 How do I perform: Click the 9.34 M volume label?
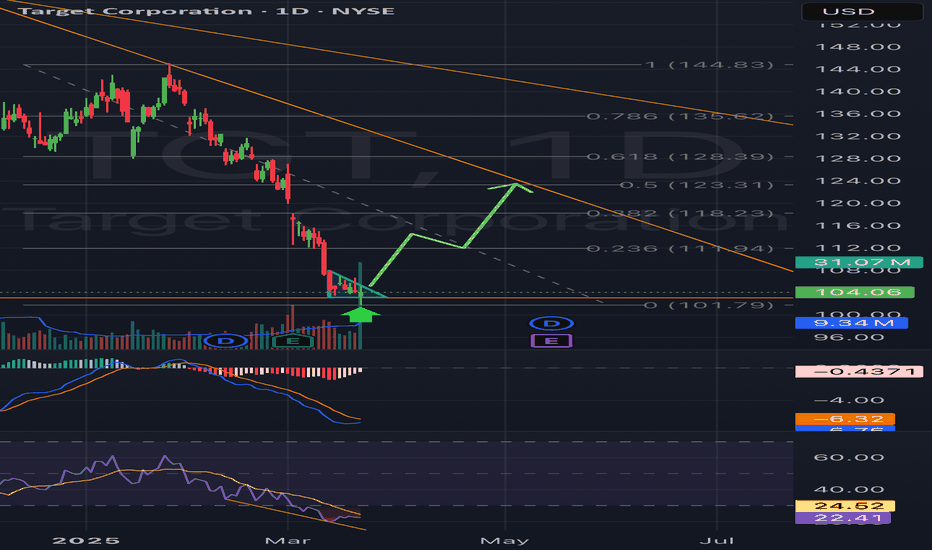851,323
